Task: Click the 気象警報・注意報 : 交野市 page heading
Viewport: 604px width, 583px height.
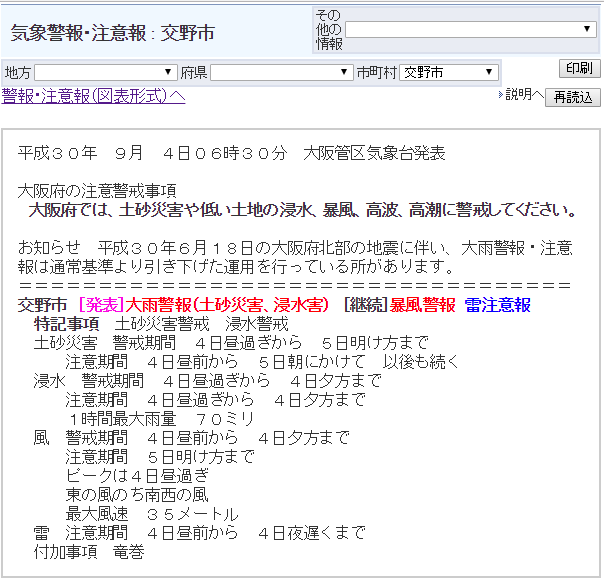Action: (112, 33)
